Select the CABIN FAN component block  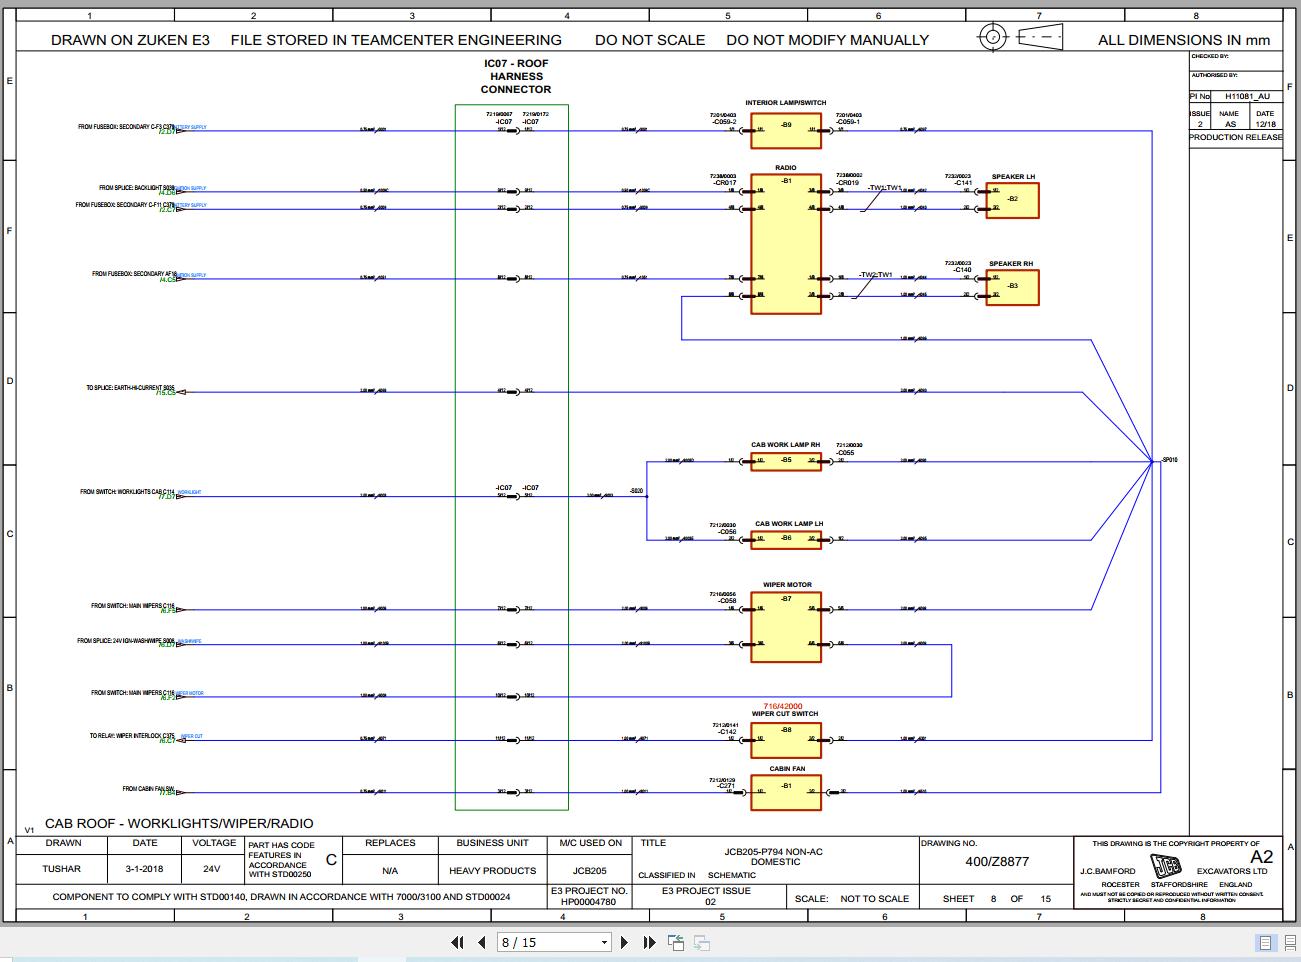pyautogui.click(x=786, y=792)
